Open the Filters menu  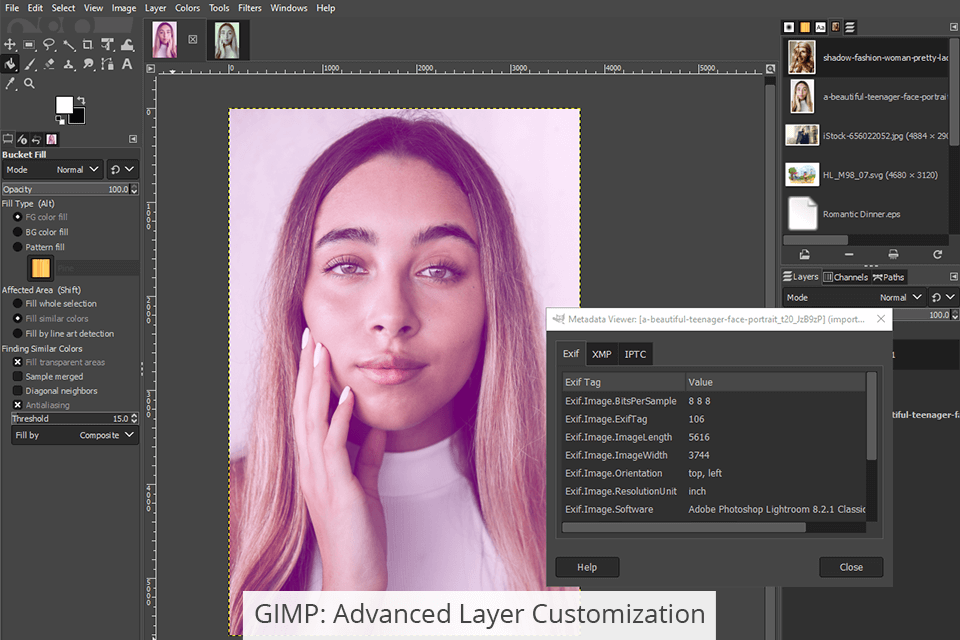point(250,8)
